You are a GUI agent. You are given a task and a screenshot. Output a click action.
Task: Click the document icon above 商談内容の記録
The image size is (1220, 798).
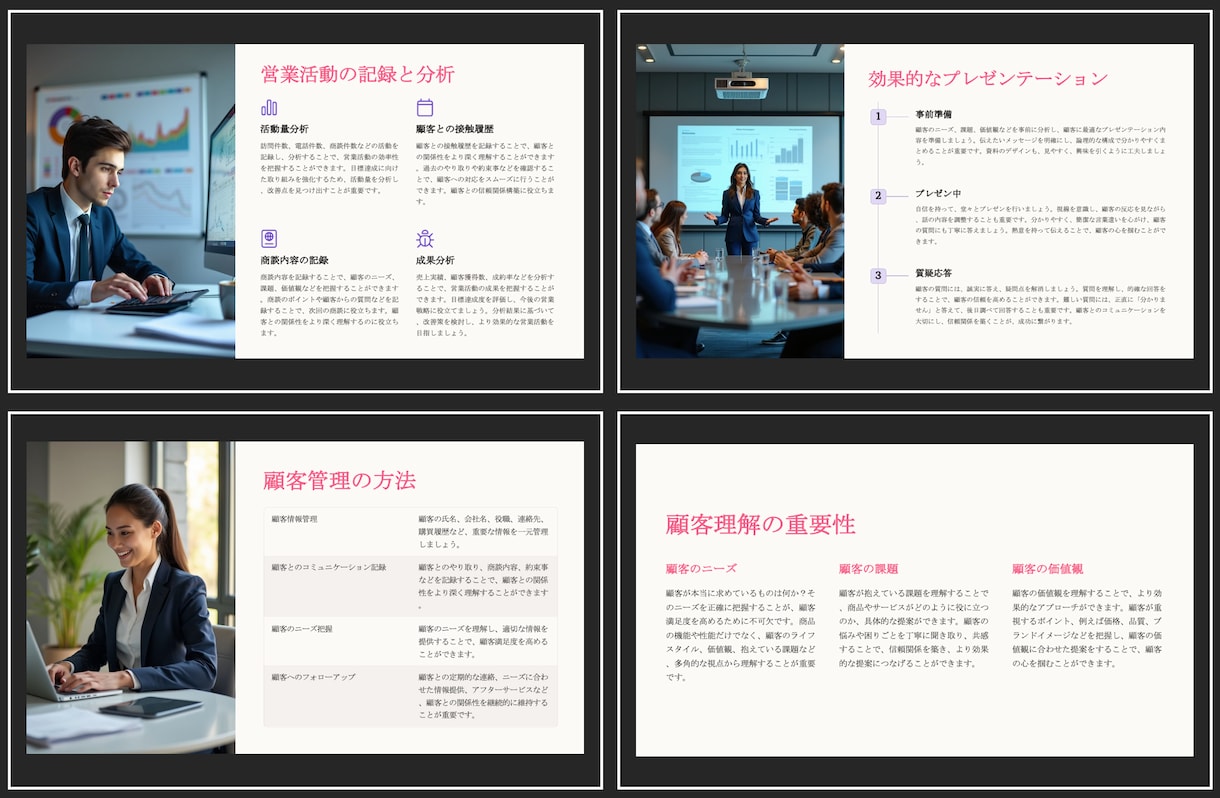click(269, 238)
